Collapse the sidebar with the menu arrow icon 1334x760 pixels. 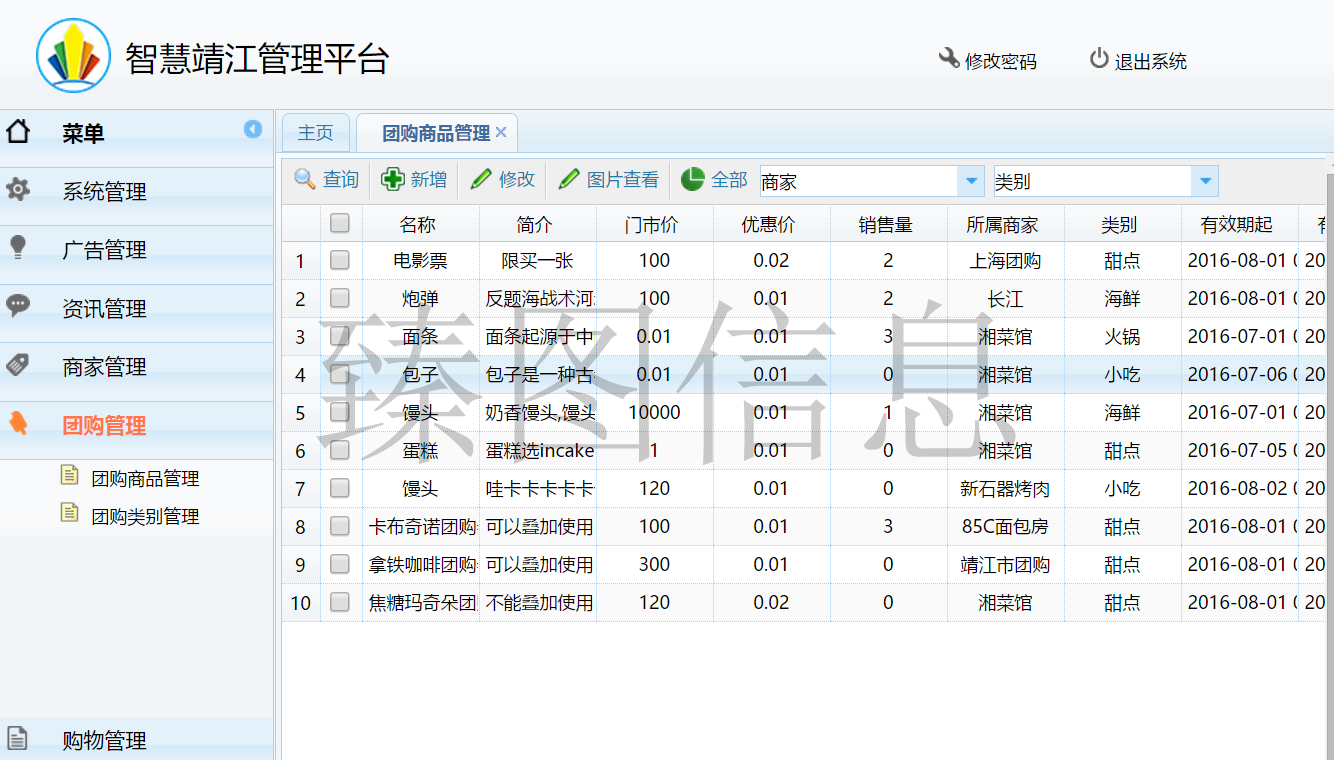253,129
